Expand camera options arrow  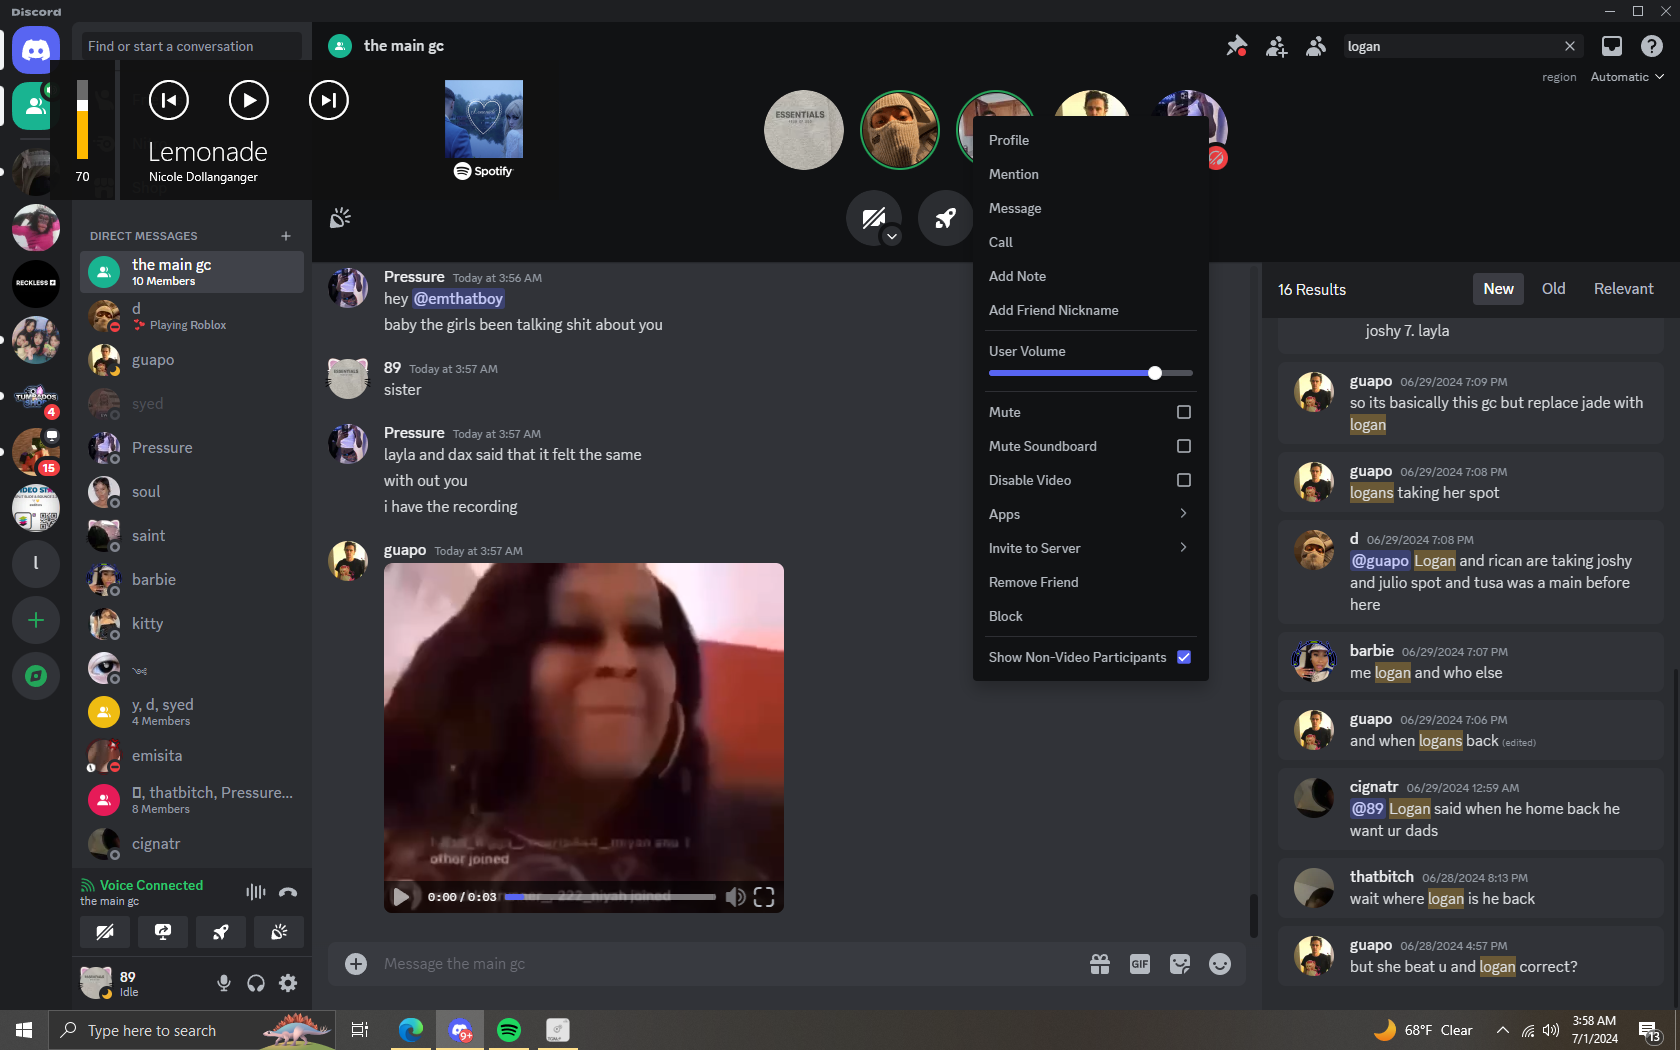pos(892,237)
